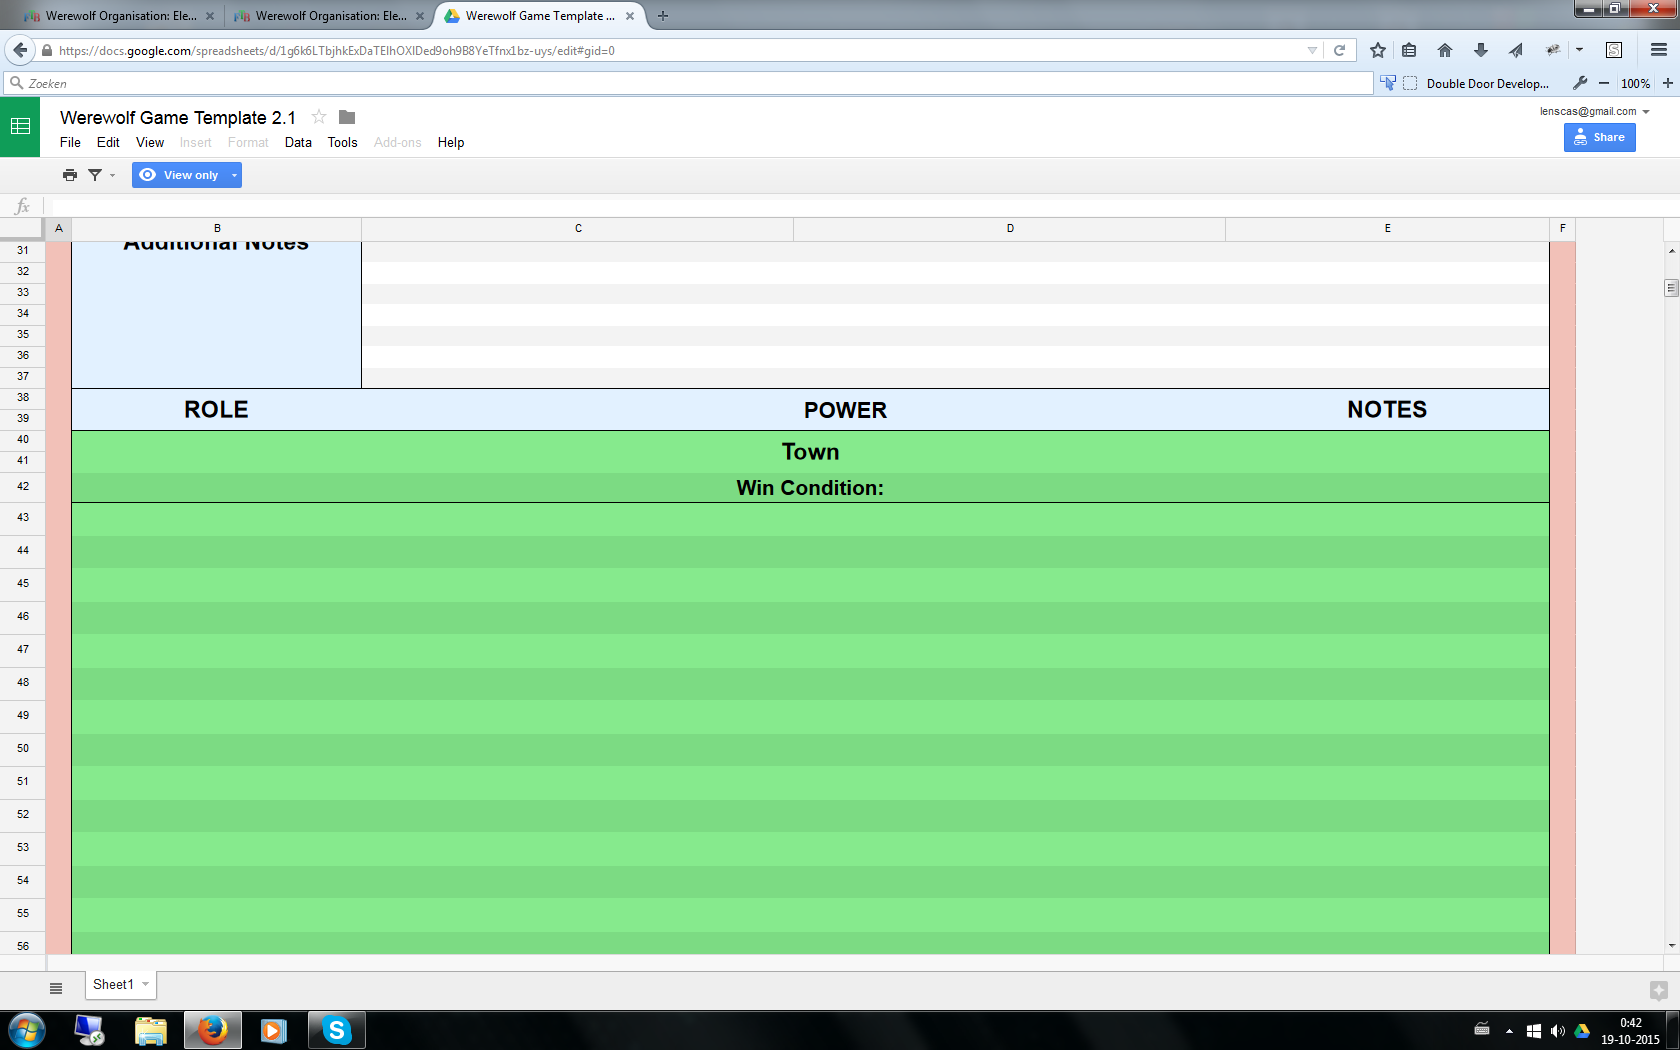Open the all sheets list icon
1680x1050 pixels.
coord(56,988)
